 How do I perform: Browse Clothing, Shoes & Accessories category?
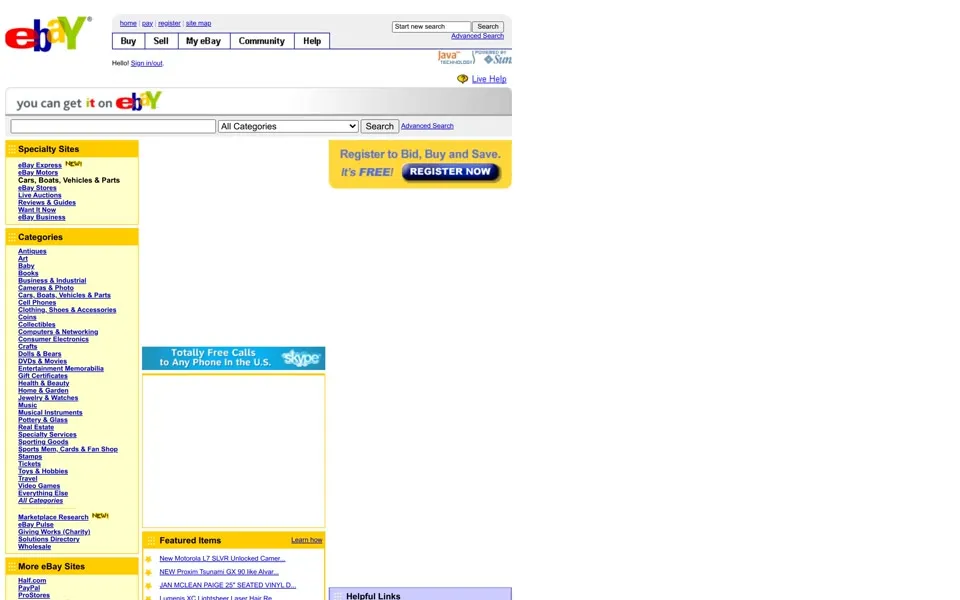[x=67, y=310]
